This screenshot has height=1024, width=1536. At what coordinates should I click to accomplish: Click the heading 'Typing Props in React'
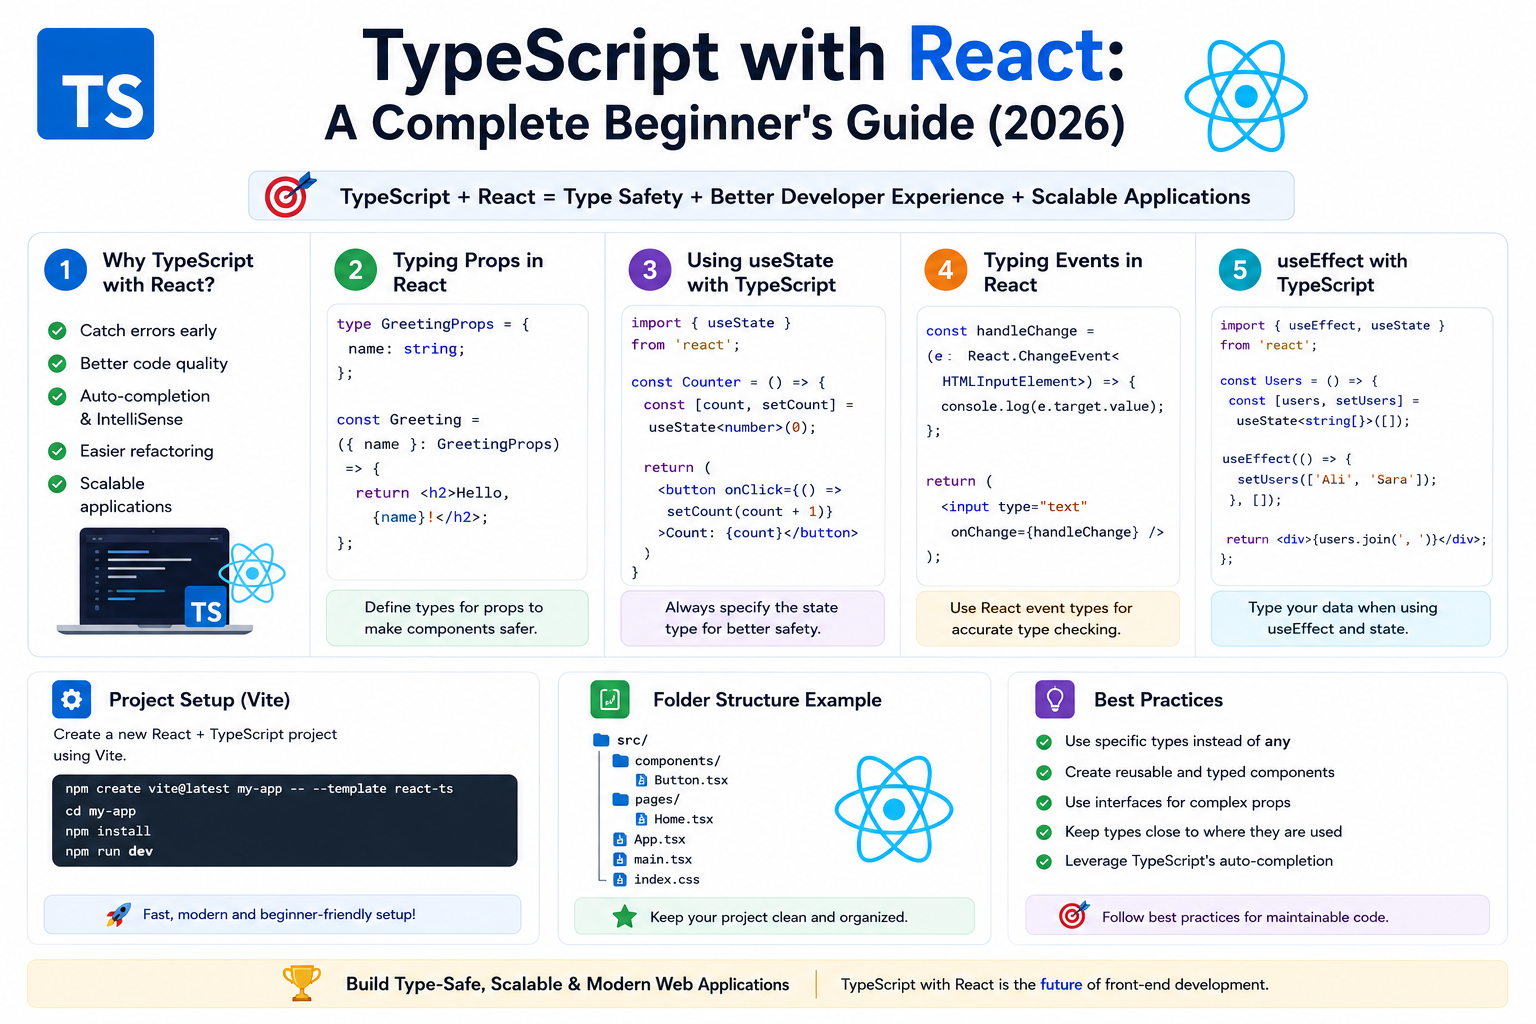coord(468,272)
